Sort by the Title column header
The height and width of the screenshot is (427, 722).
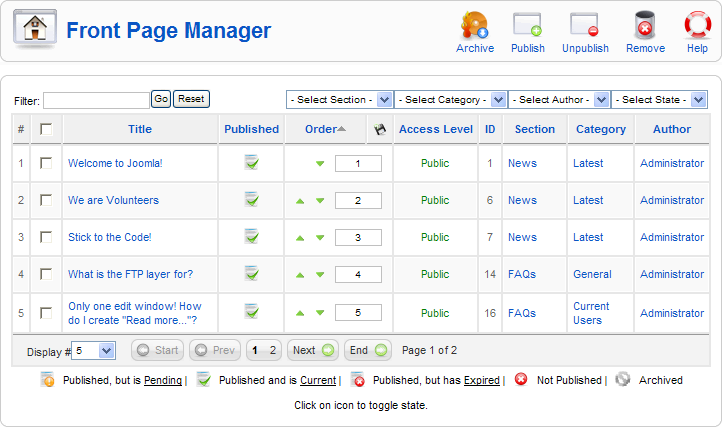(x=140, y=129)
